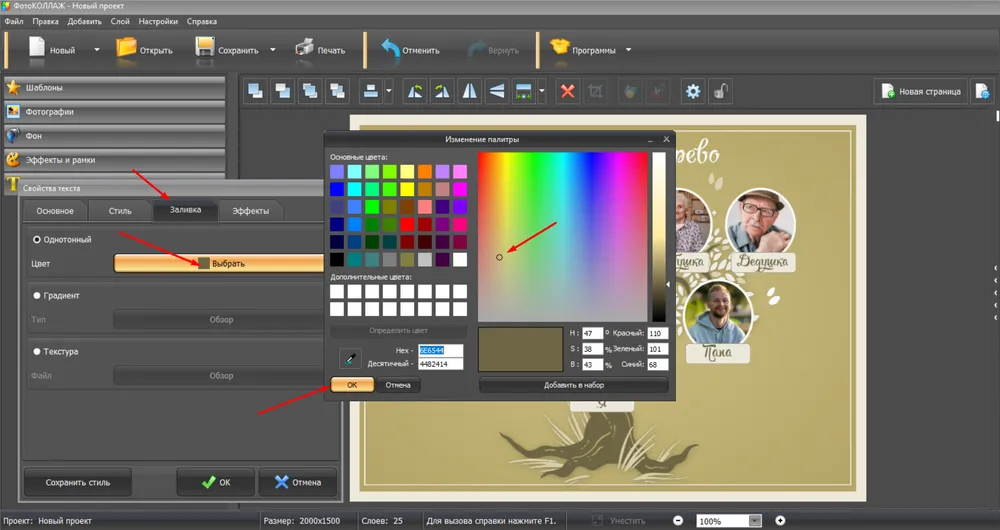Open the gear settings icon in toolbar

pos(692,91)
